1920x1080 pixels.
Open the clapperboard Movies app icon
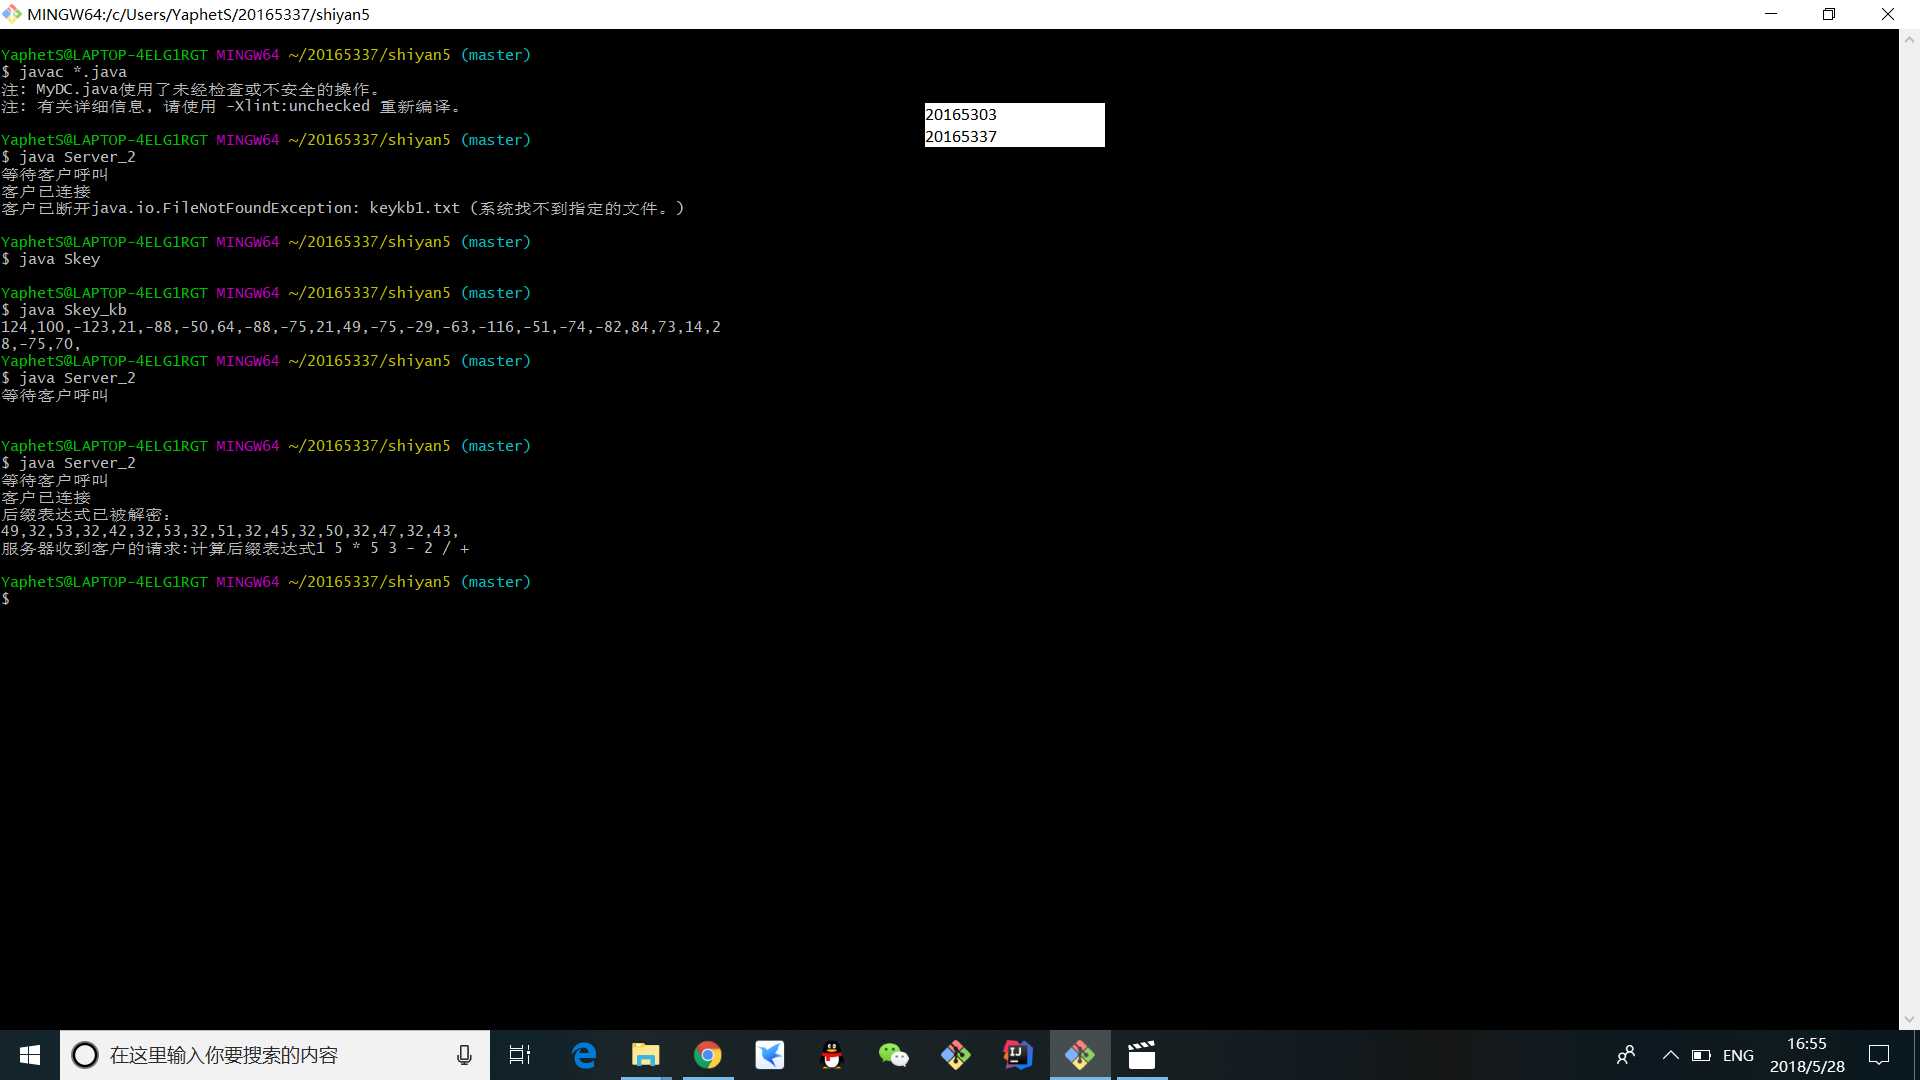pos(1142,1055)
